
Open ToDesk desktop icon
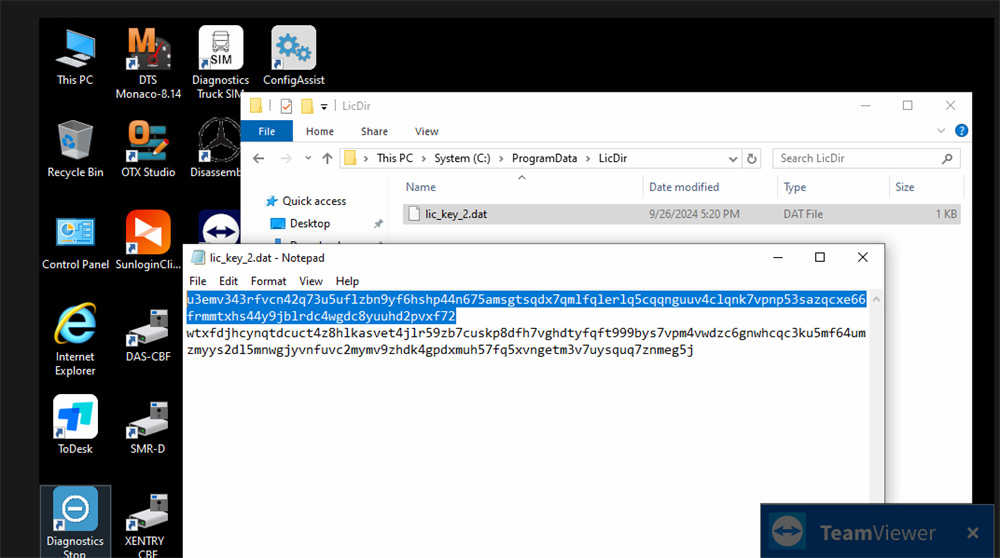click(75, 424)
